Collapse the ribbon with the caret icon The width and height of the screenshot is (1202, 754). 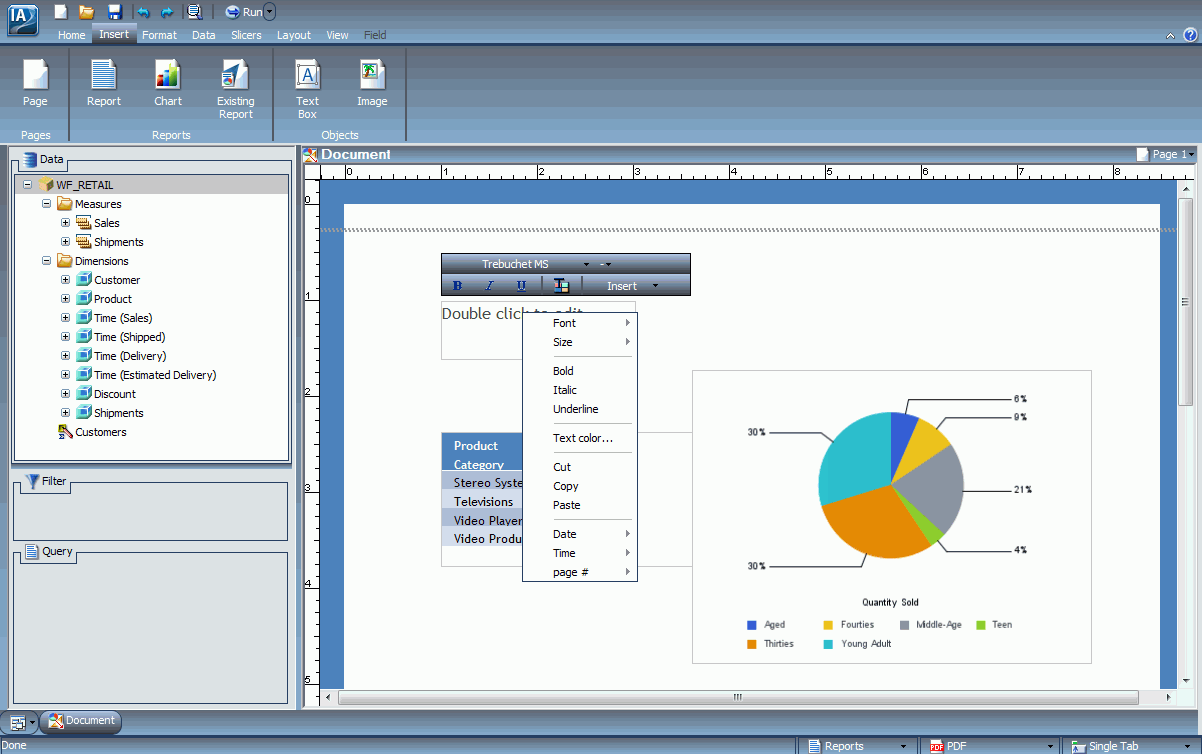pyautogui.click(x=1171, y=35)
